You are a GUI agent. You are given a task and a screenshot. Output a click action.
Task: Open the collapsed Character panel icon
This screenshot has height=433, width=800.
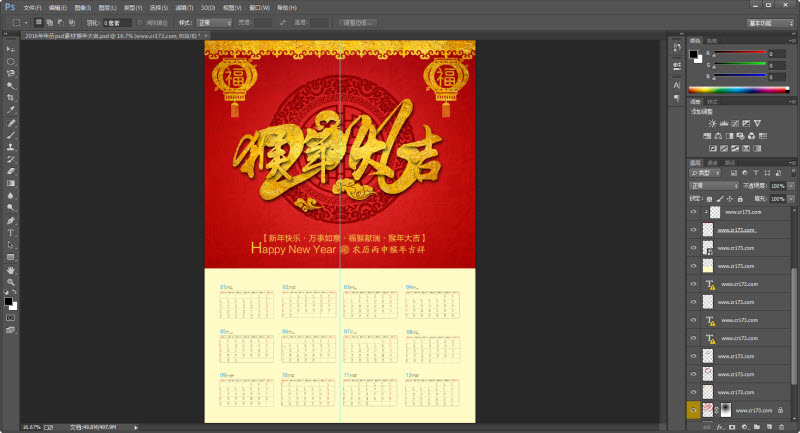tap(677, 85)
